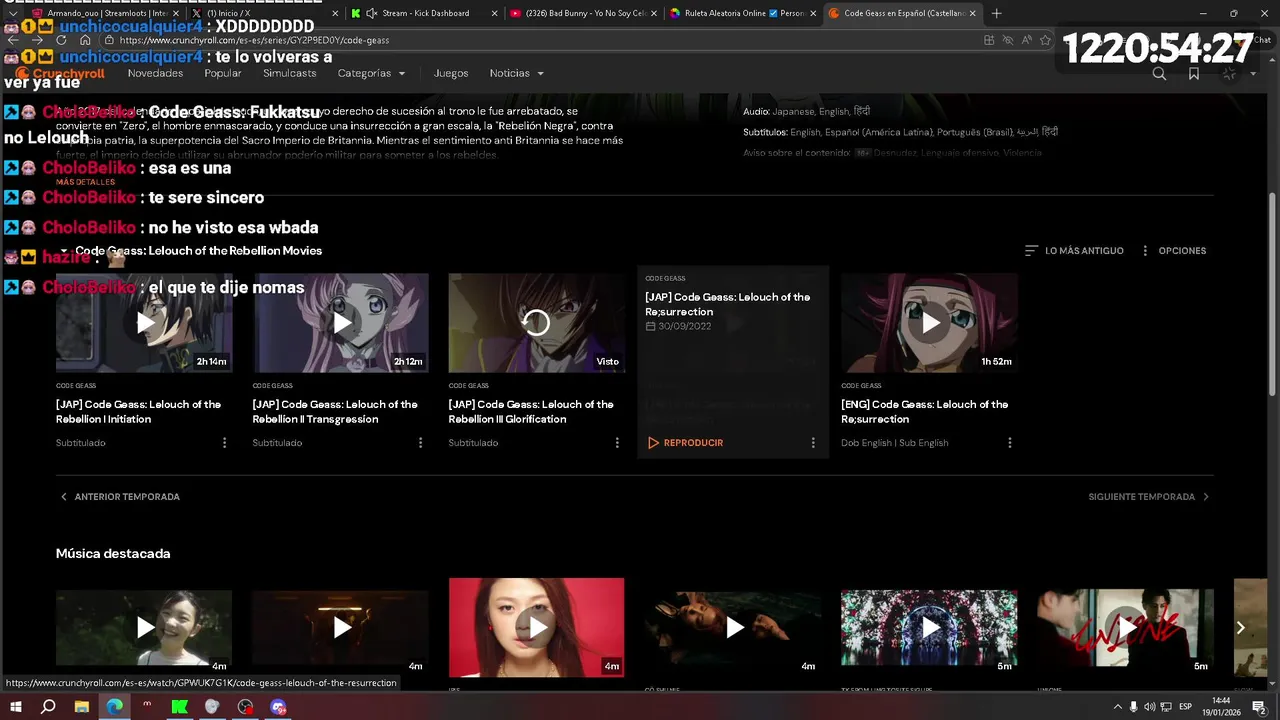The image size is (1280, 720).
Task: Open options menu for Rebellion II Transgression
Action: point(420,443)
